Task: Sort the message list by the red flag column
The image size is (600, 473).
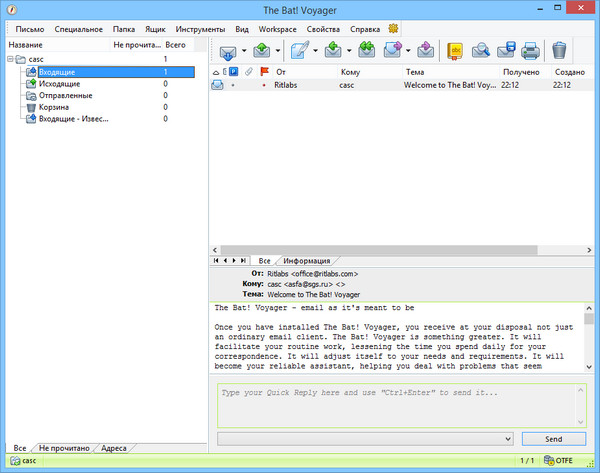Action: (264, 72)
